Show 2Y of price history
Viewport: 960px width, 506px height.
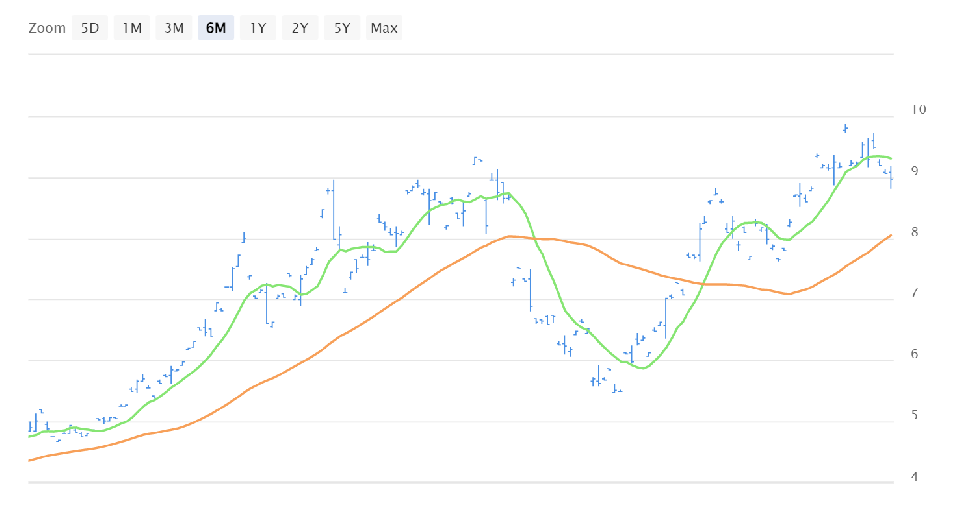point(300,28)
